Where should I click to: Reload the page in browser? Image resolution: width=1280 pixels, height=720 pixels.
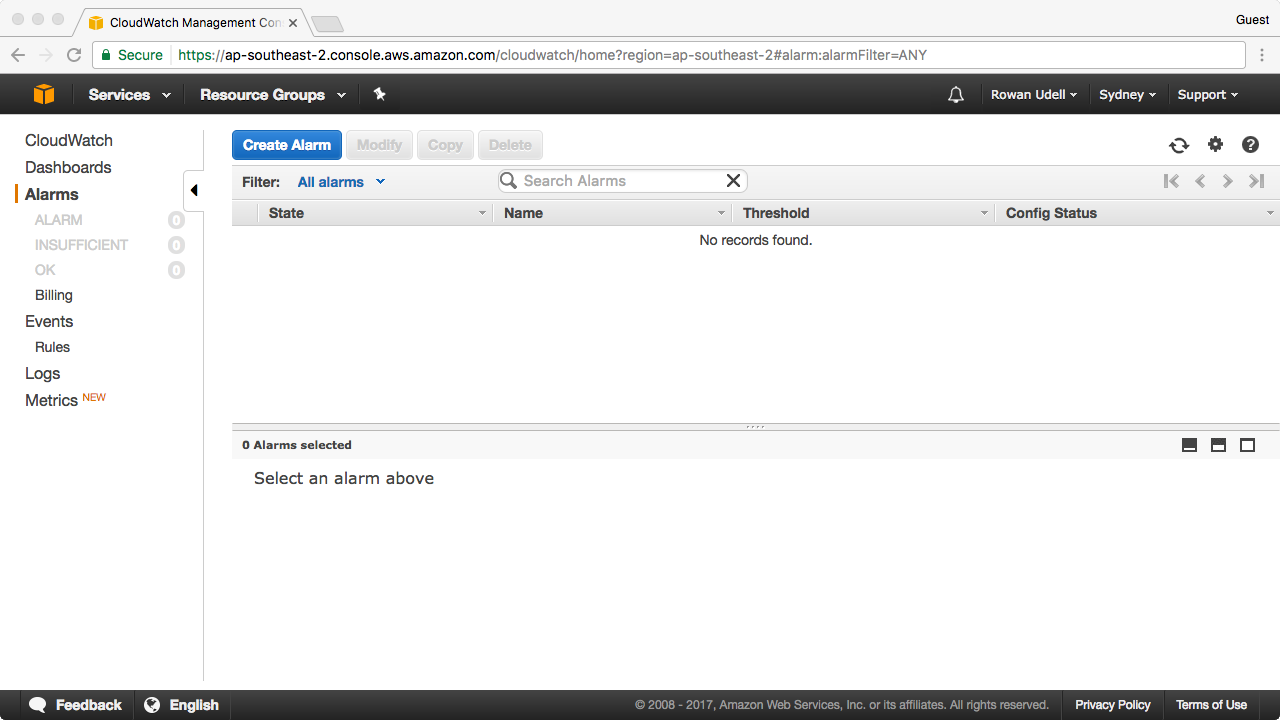pyautogui.click(x=74, y=55)
